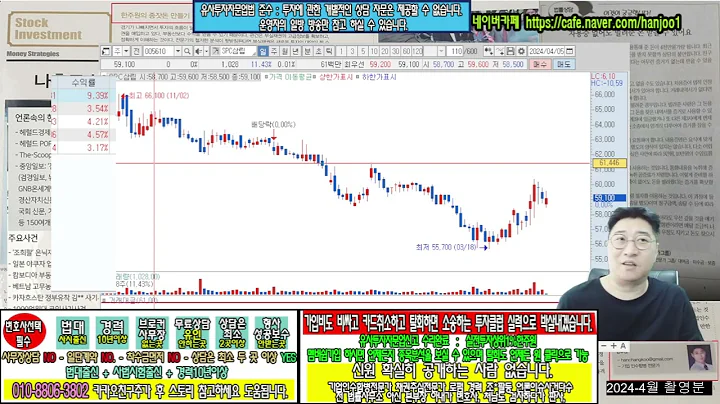
Task: Click the chart layout icon at toolbar start
Action: [106, 51]
